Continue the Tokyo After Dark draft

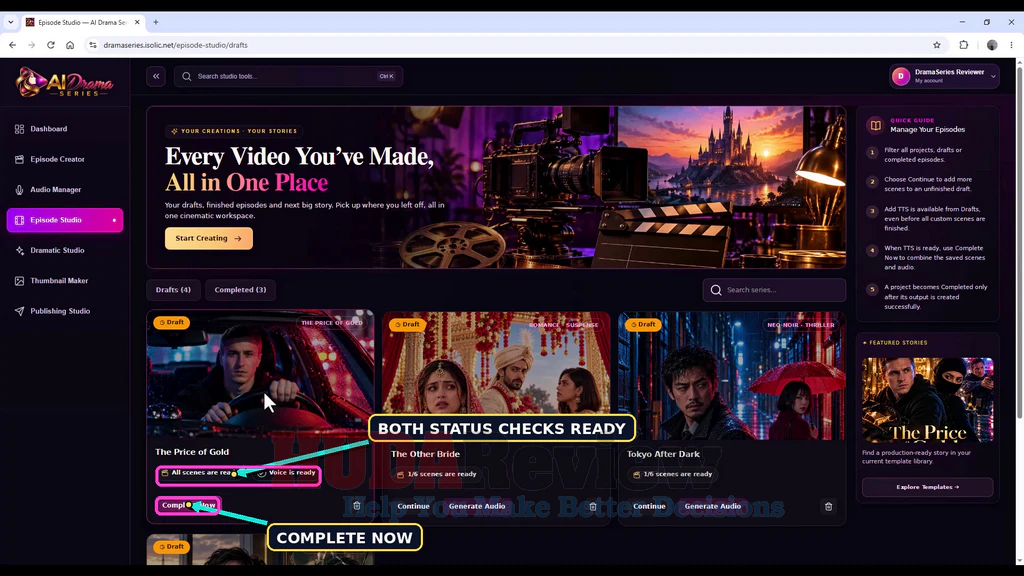point(649,506)
